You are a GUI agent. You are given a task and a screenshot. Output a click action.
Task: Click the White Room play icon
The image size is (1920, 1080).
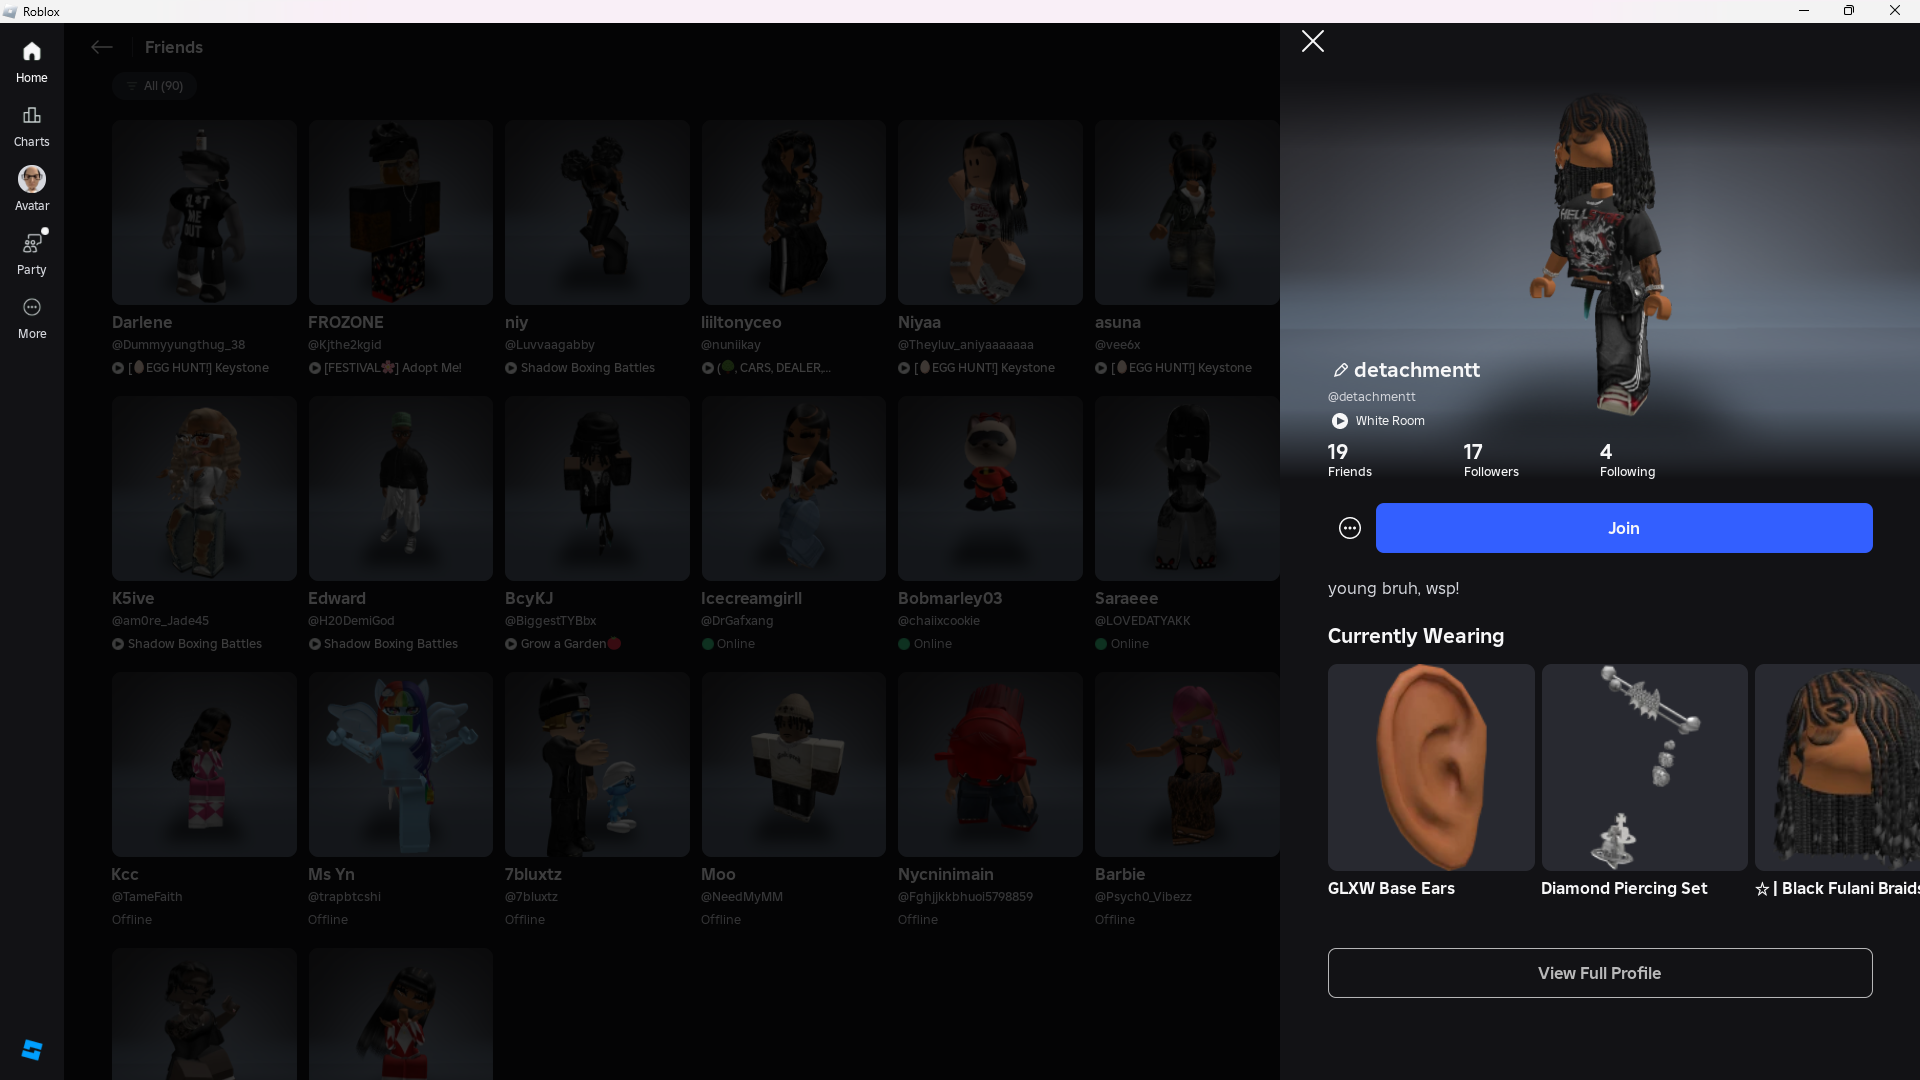(x=1339, y=421)
